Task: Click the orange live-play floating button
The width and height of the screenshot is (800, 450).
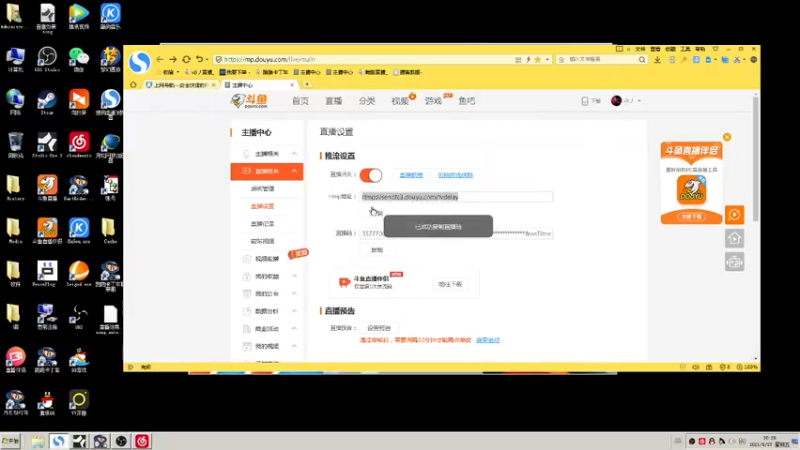Action: tap(734, 215)
